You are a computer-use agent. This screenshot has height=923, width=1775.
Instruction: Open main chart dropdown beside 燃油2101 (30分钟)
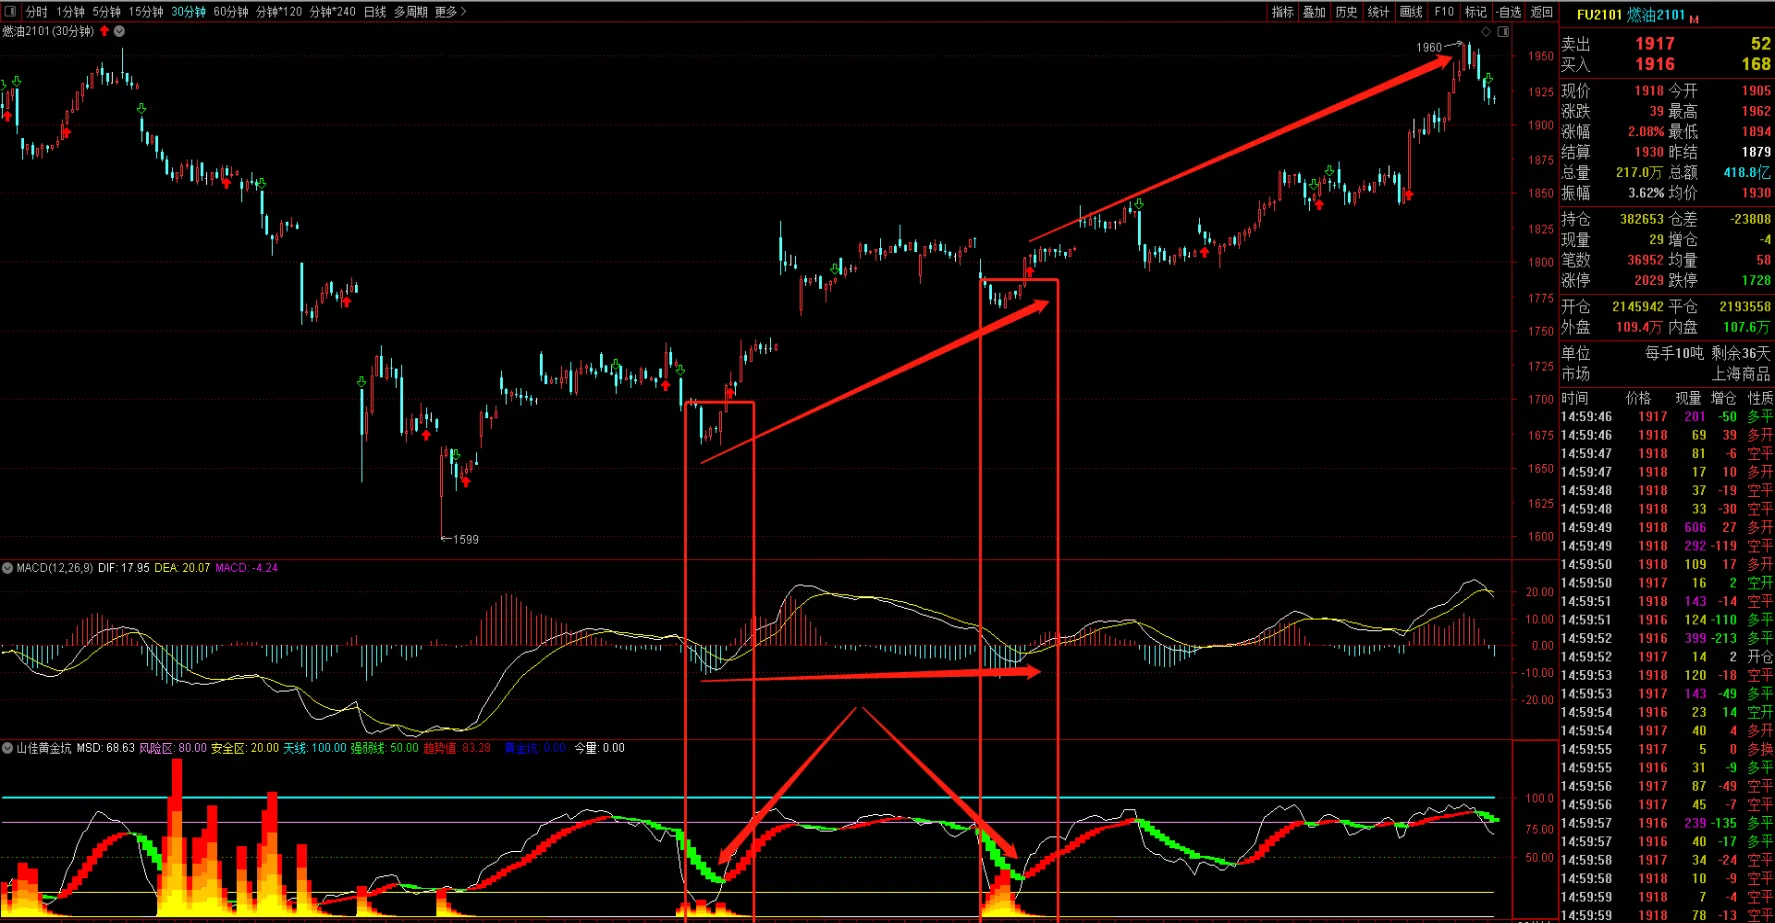(x=119, y=31)
